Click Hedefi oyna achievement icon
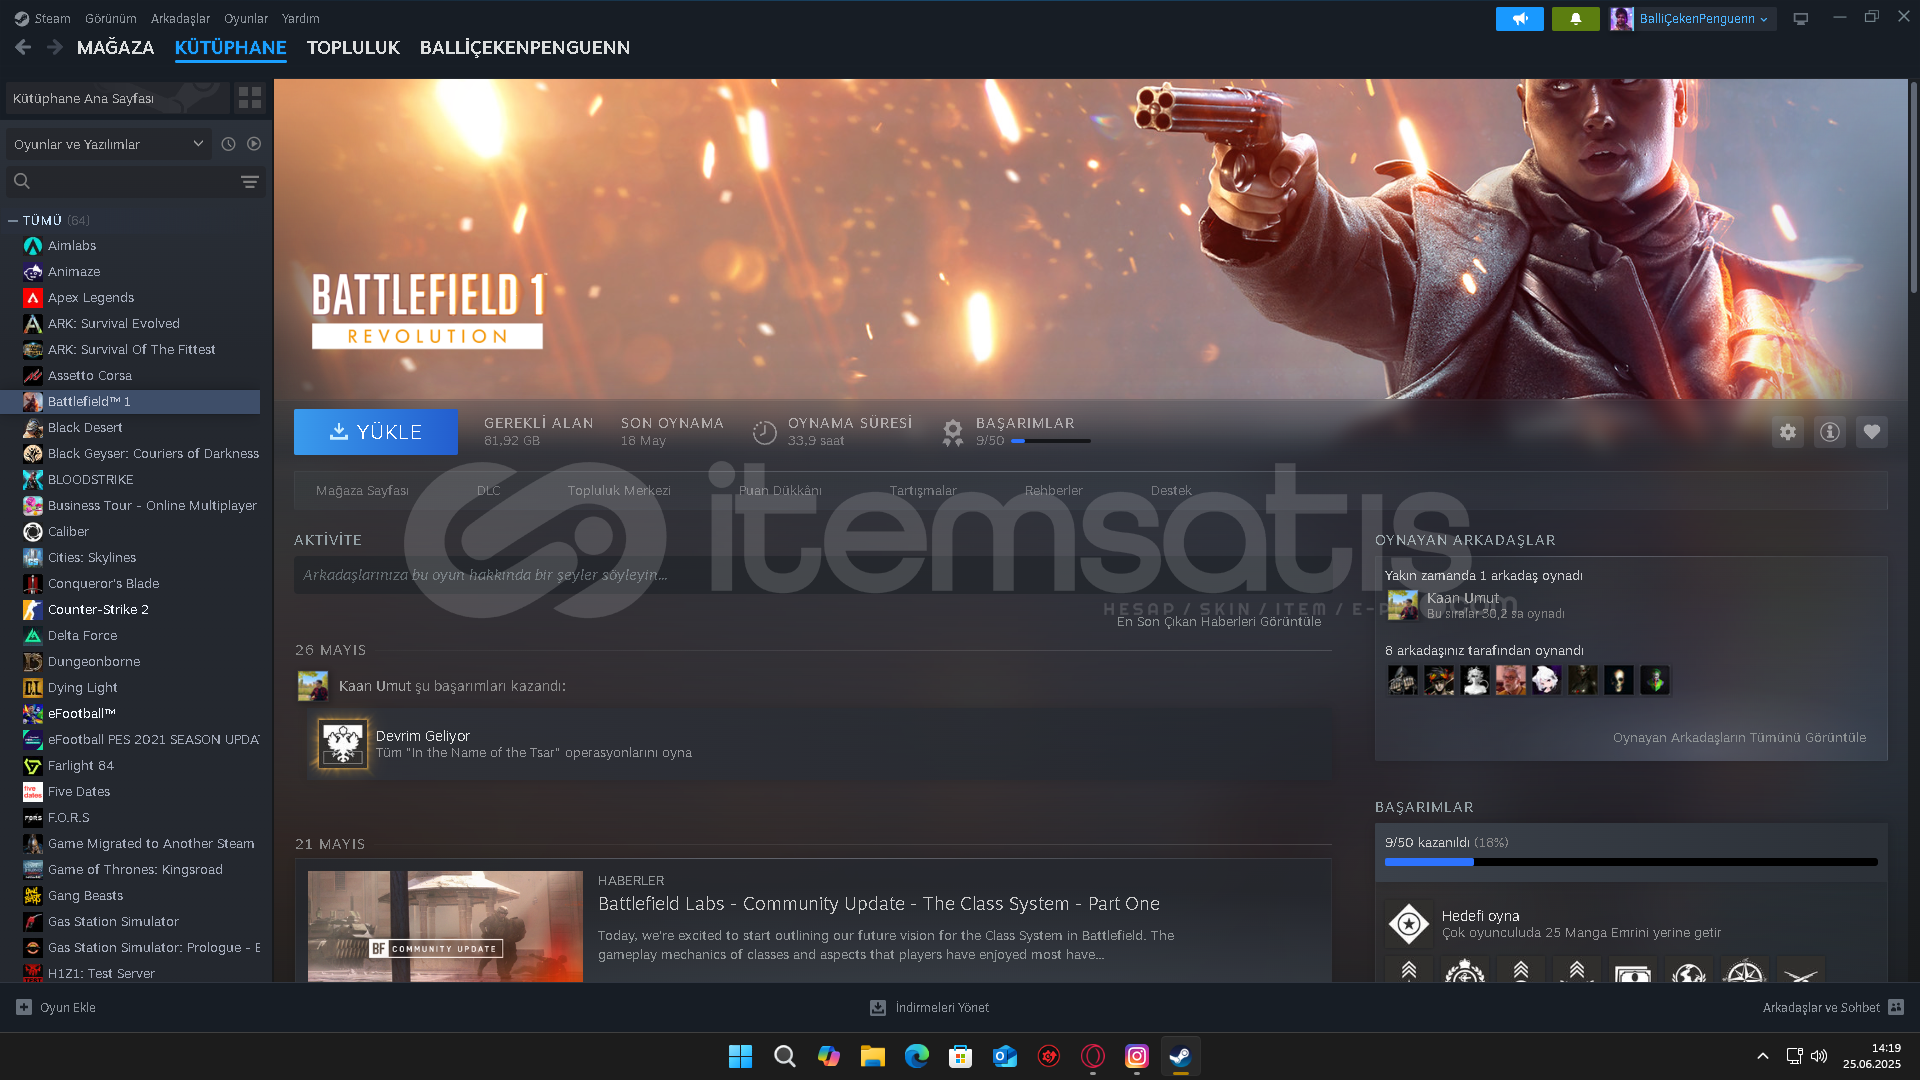 point(1408,924)
